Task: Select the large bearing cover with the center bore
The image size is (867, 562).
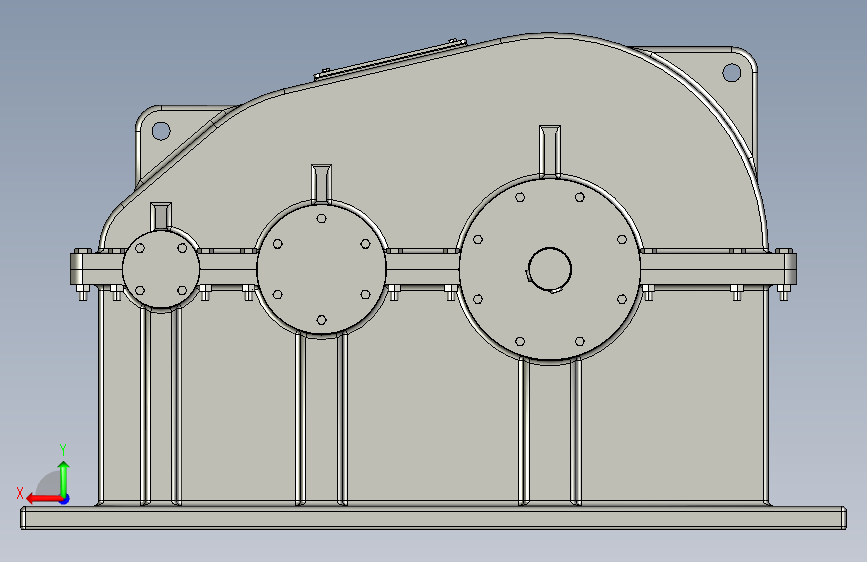Action: tap(550, 269)
